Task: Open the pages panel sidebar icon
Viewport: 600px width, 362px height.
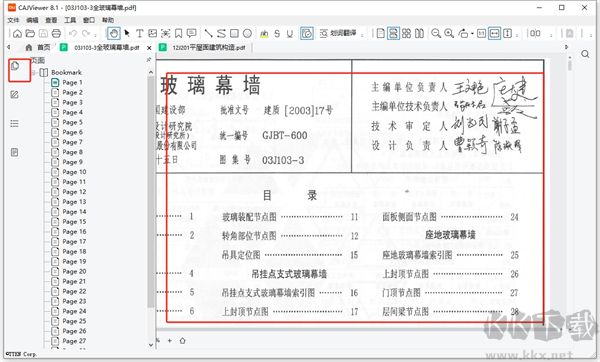Action: click(15, 66)
